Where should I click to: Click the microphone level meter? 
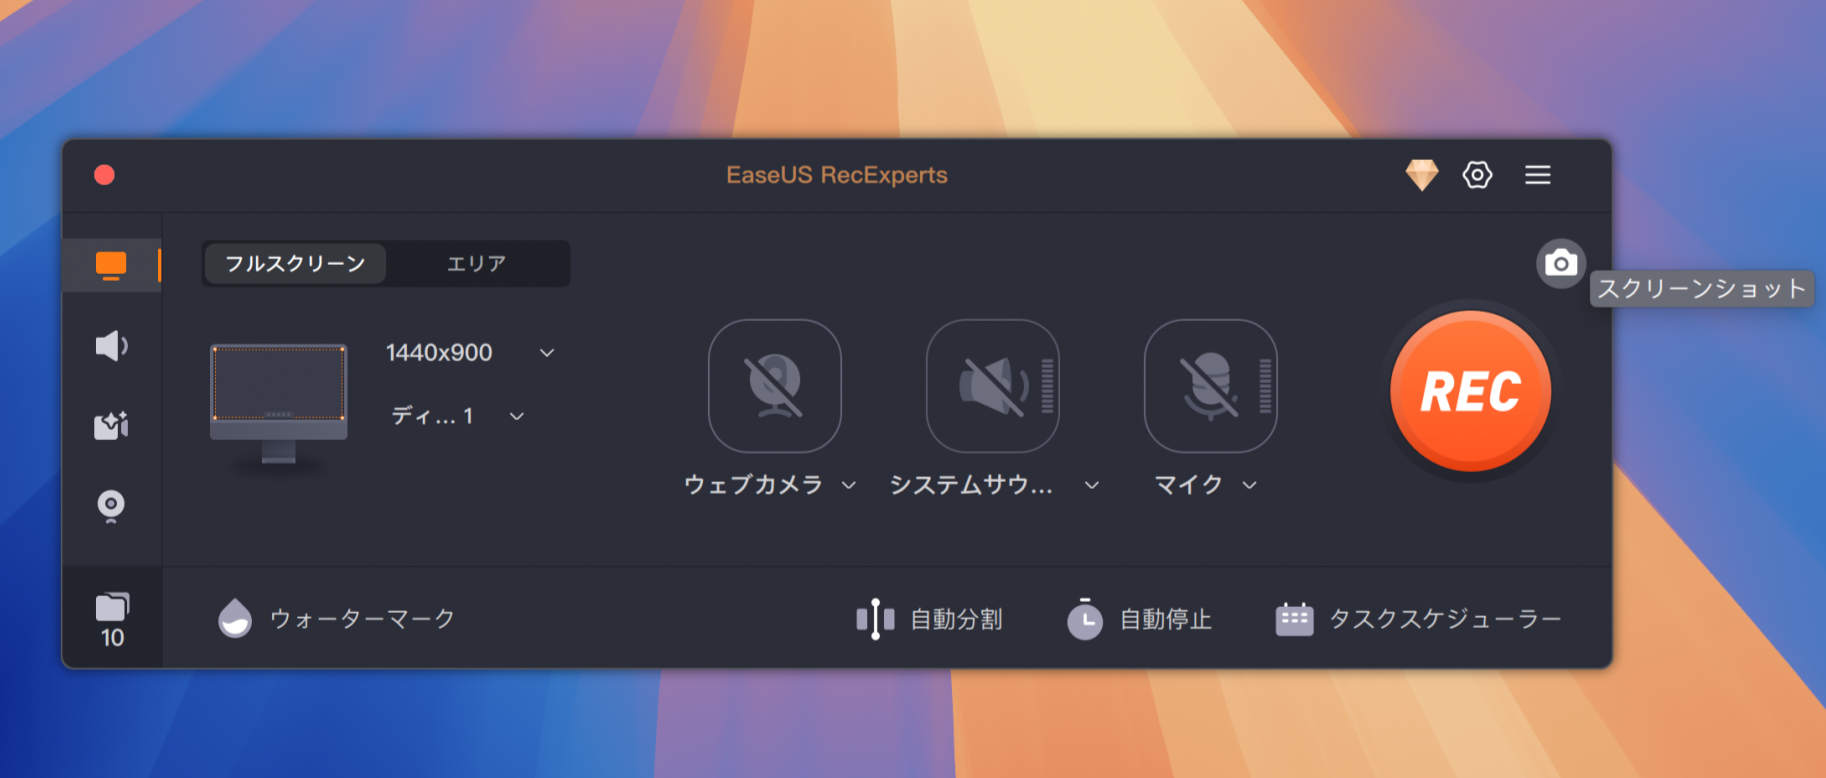coord(1265,386)
